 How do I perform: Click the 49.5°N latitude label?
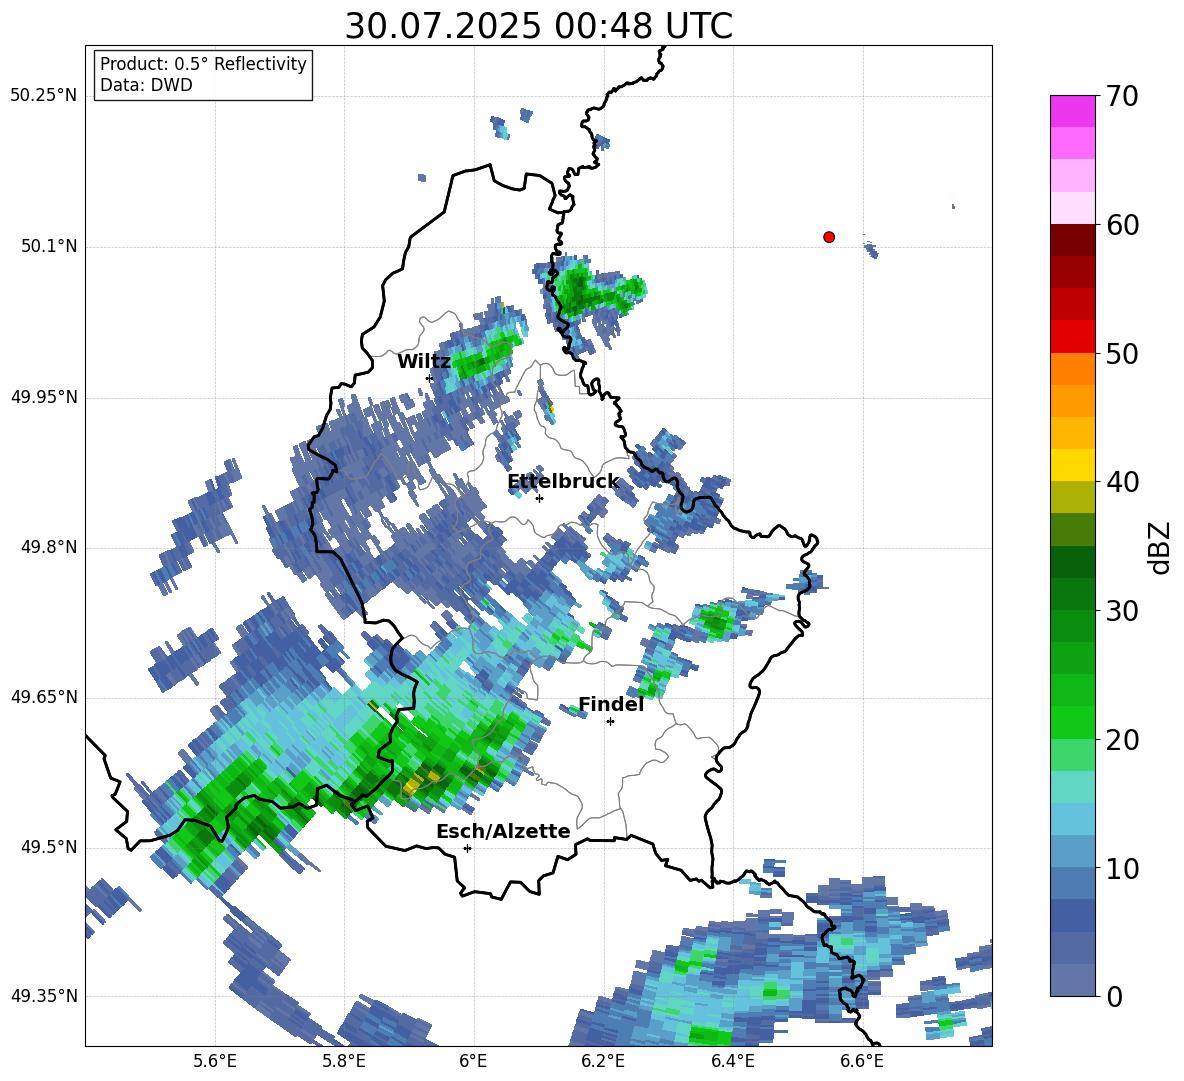(49, 847)
